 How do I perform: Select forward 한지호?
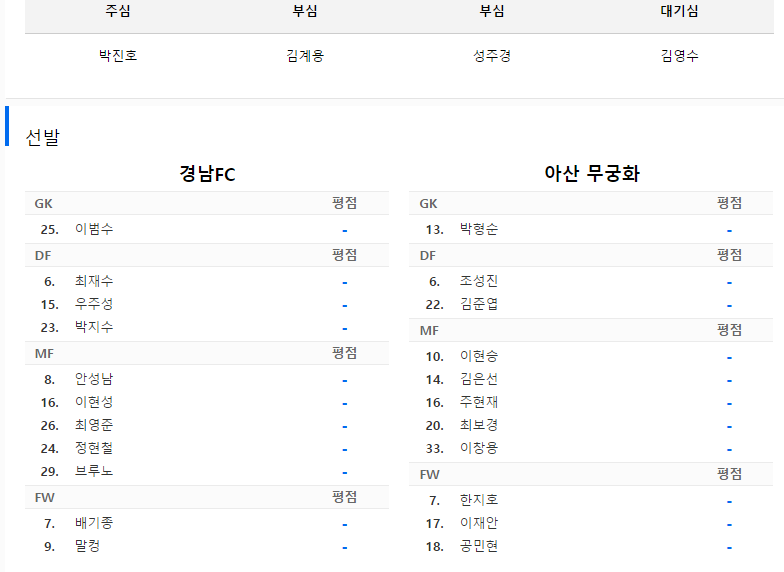click(x=479, y=500)
